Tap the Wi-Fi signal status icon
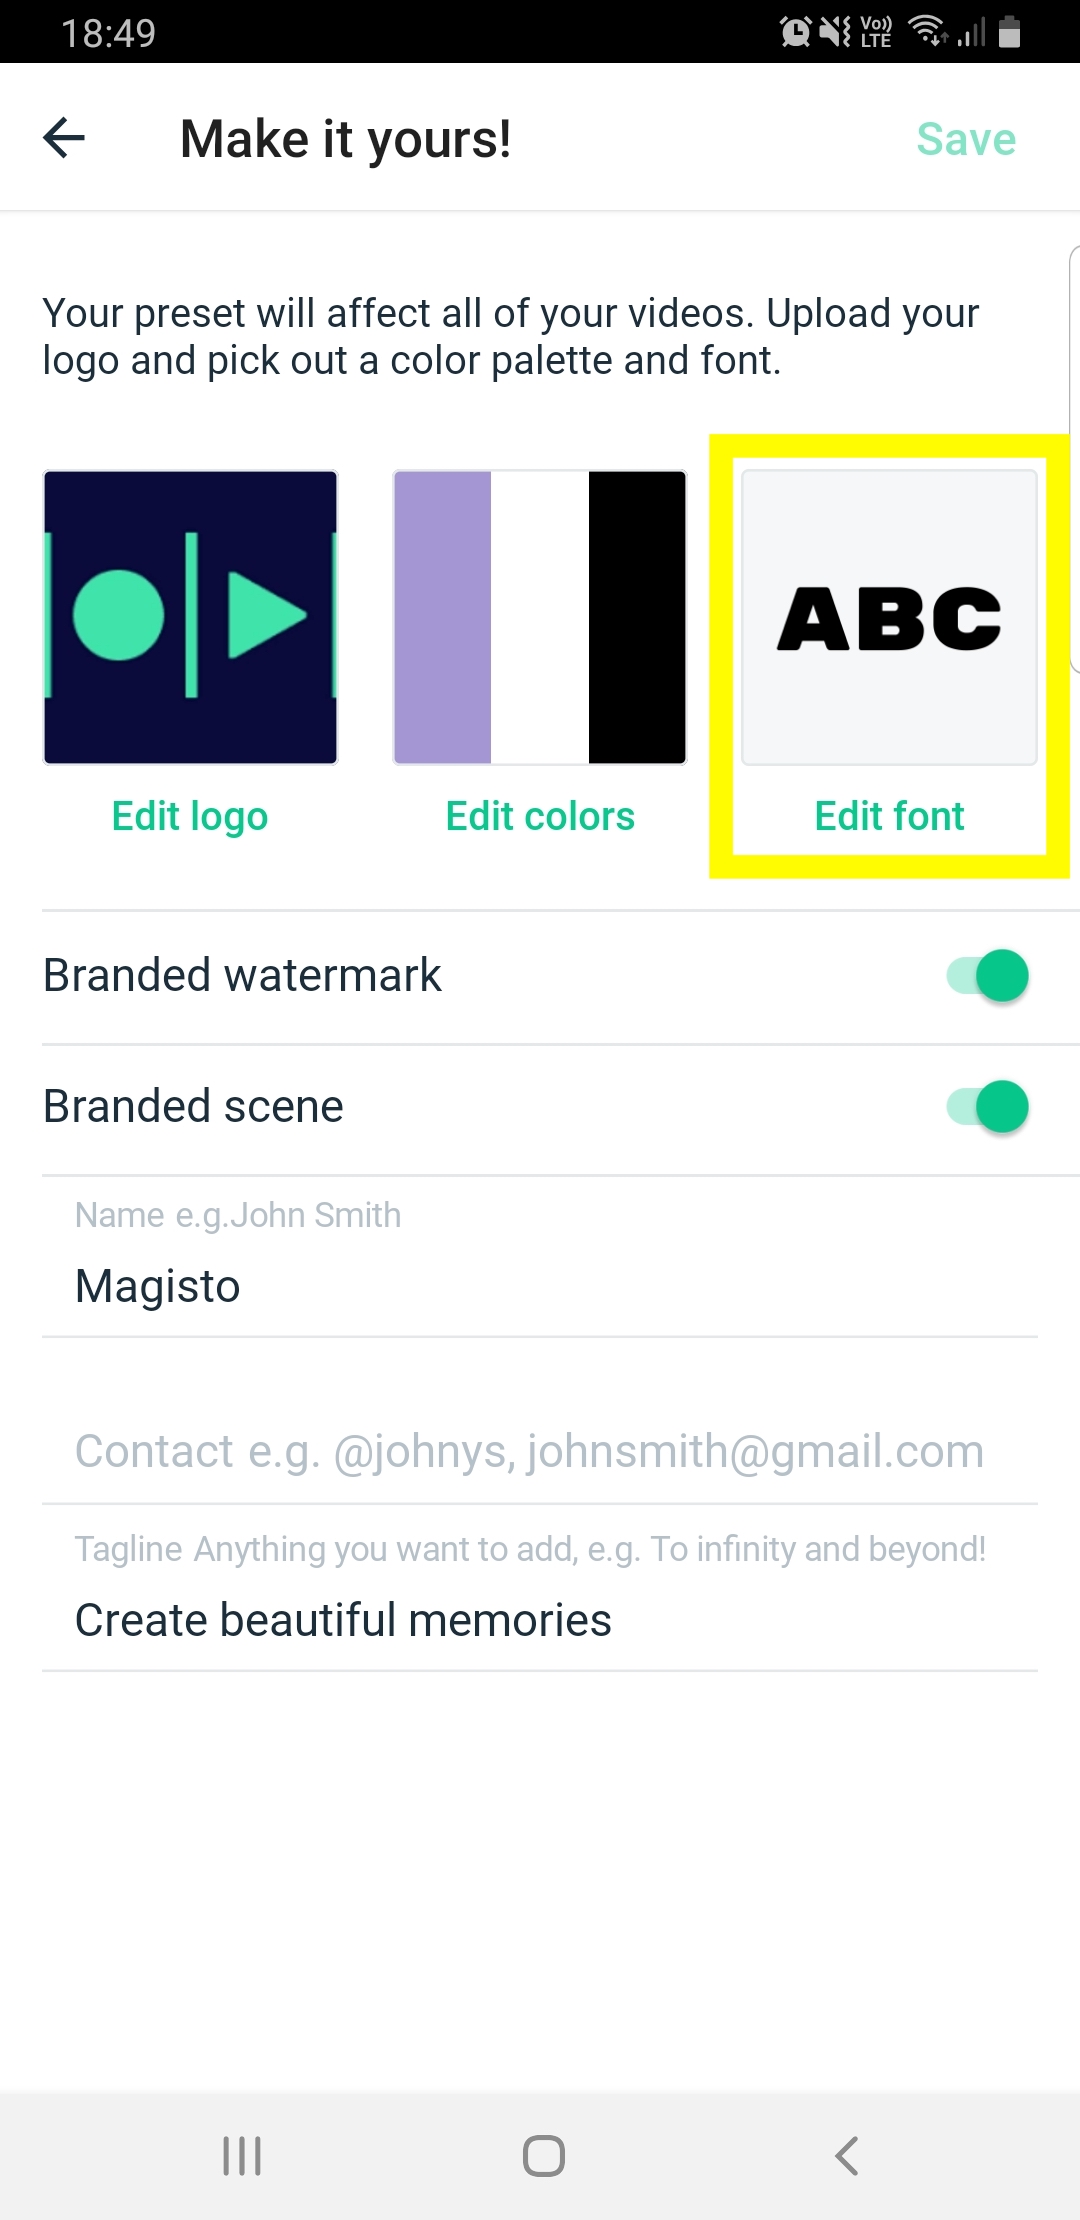This screenshot has height=2220, width=1080. pos(928,32)
